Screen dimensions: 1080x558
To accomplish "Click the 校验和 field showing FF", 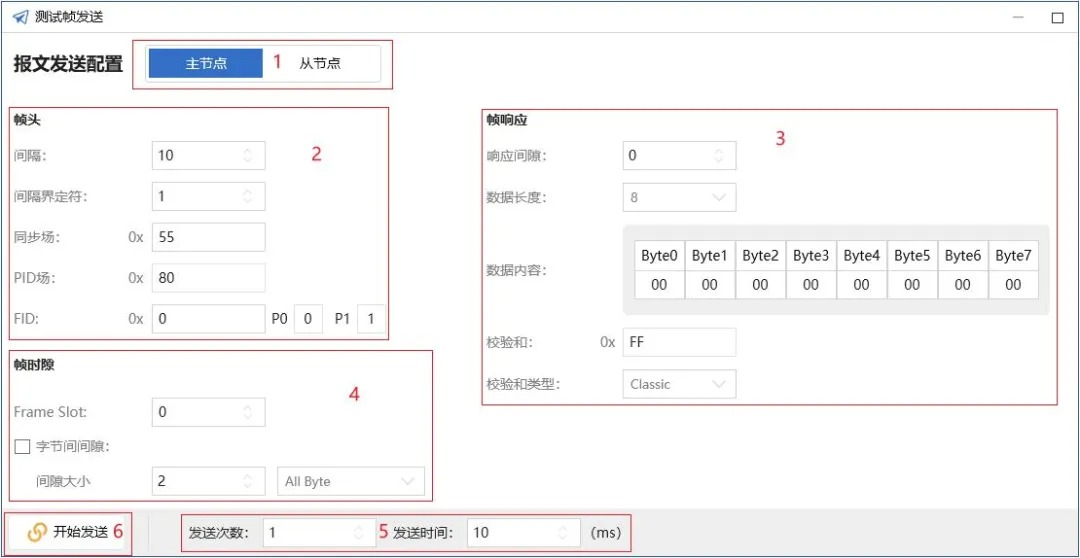I will pos(678,342).
